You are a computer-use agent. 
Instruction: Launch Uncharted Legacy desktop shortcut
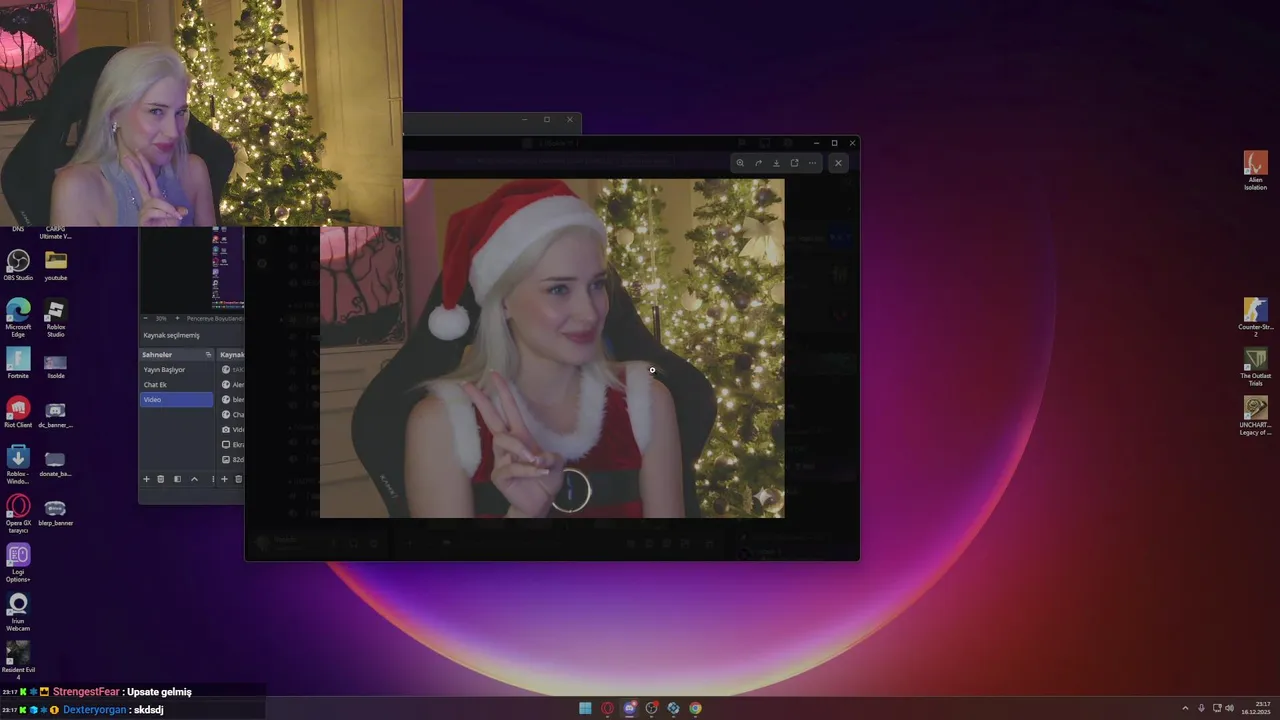click(1255, 415)
